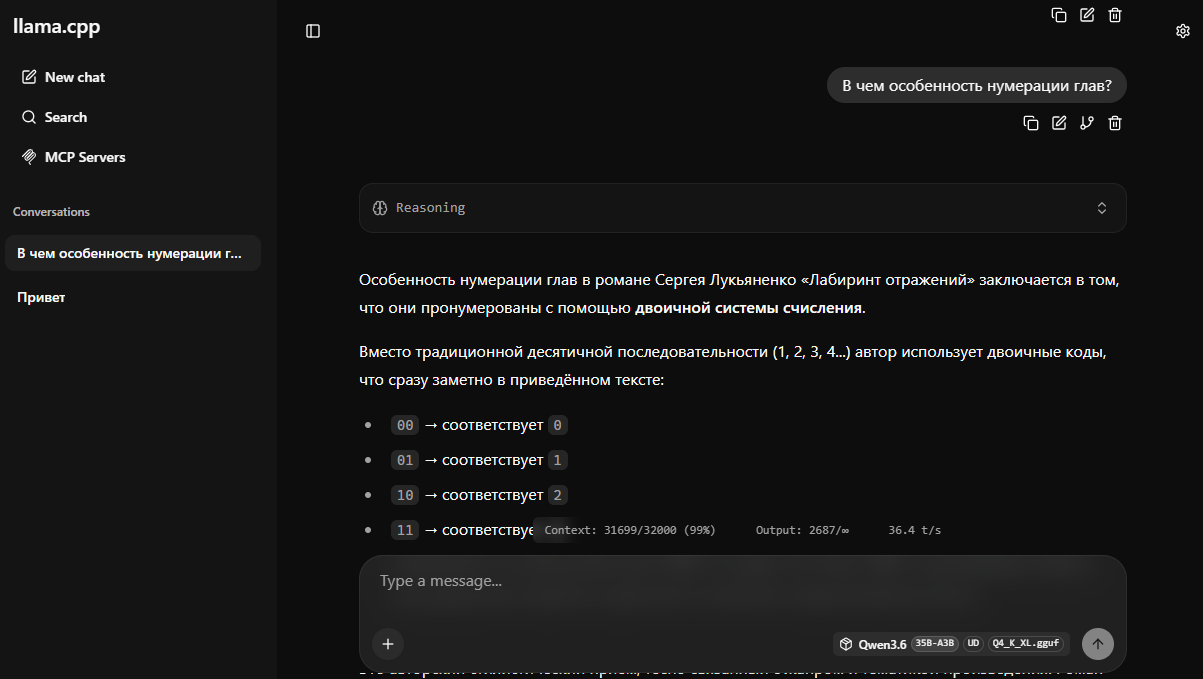The height and width of the screenshot is (679, 1203).
Task: Add attachment with the plus button
Action: (x=388, y=644)
